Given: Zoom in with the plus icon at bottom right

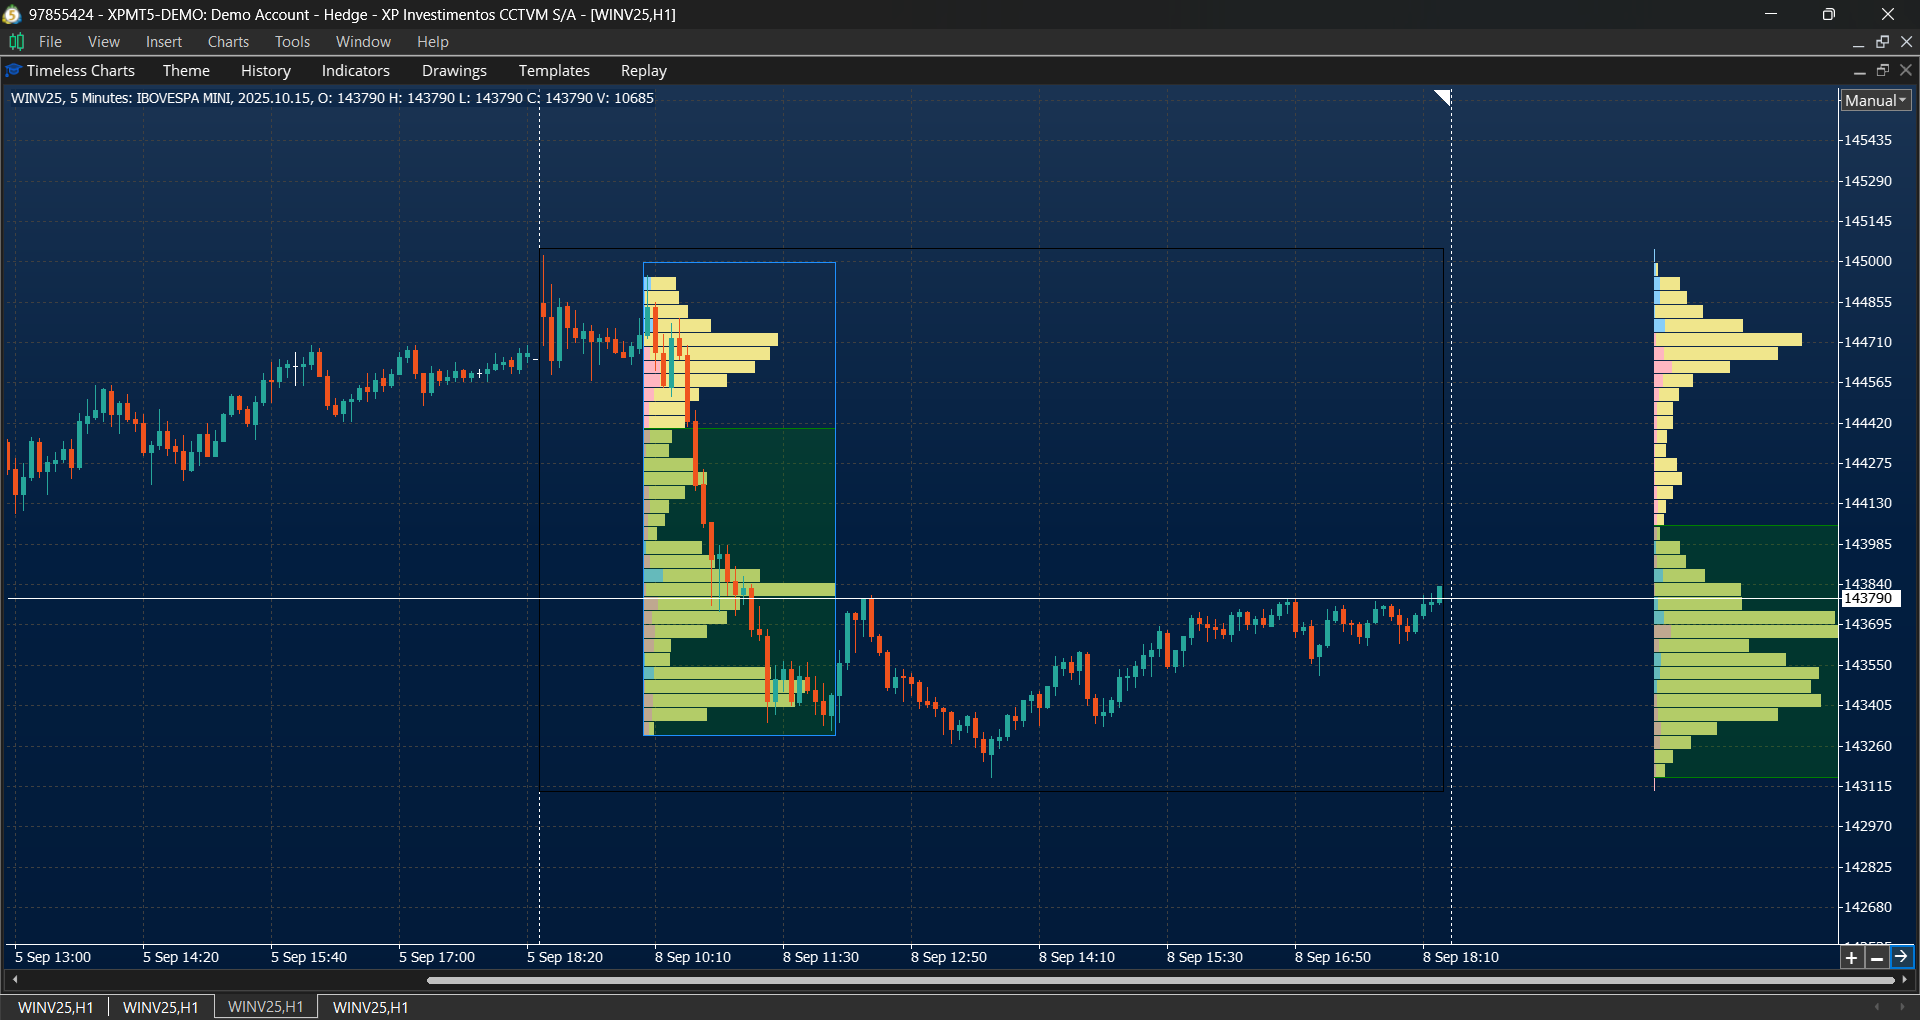Looking at the screenshot, I should click(1852, 957).
